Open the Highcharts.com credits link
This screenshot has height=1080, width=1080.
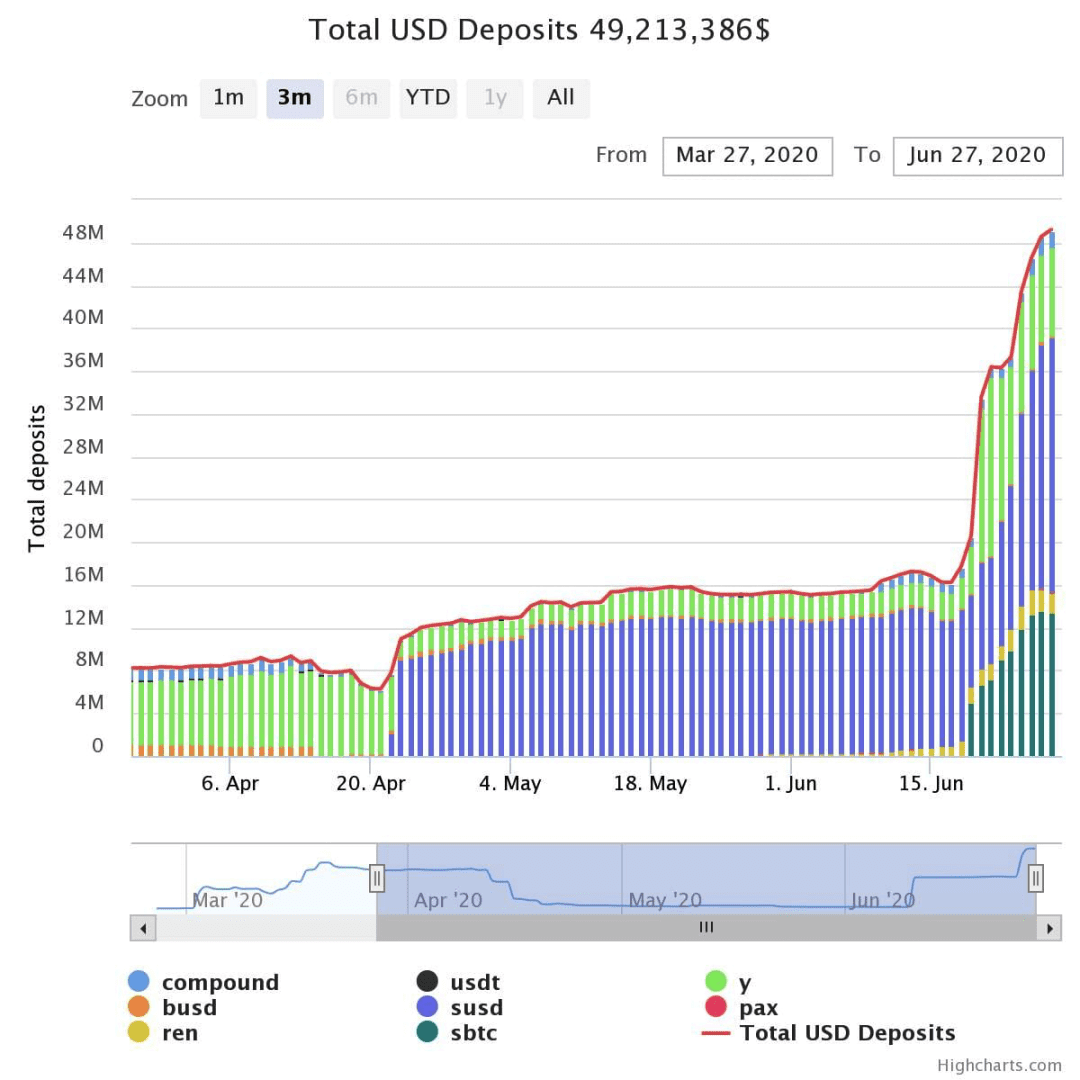click(x=999, y=1066)
